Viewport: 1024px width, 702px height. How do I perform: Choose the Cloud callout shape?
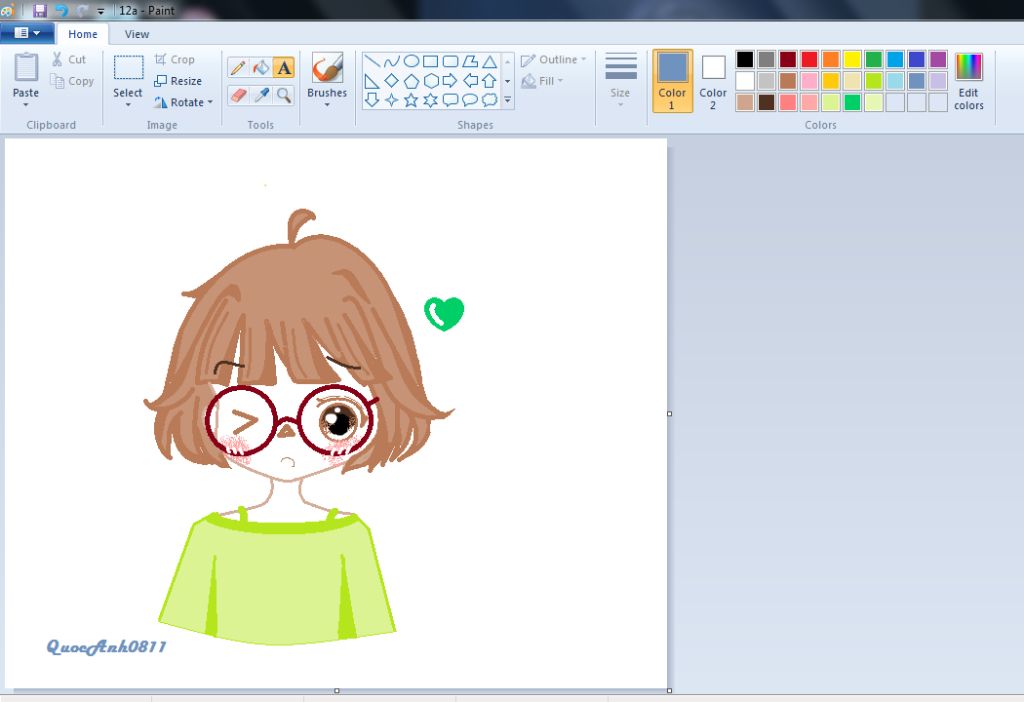pyautogui.click(x=489, y=100)
